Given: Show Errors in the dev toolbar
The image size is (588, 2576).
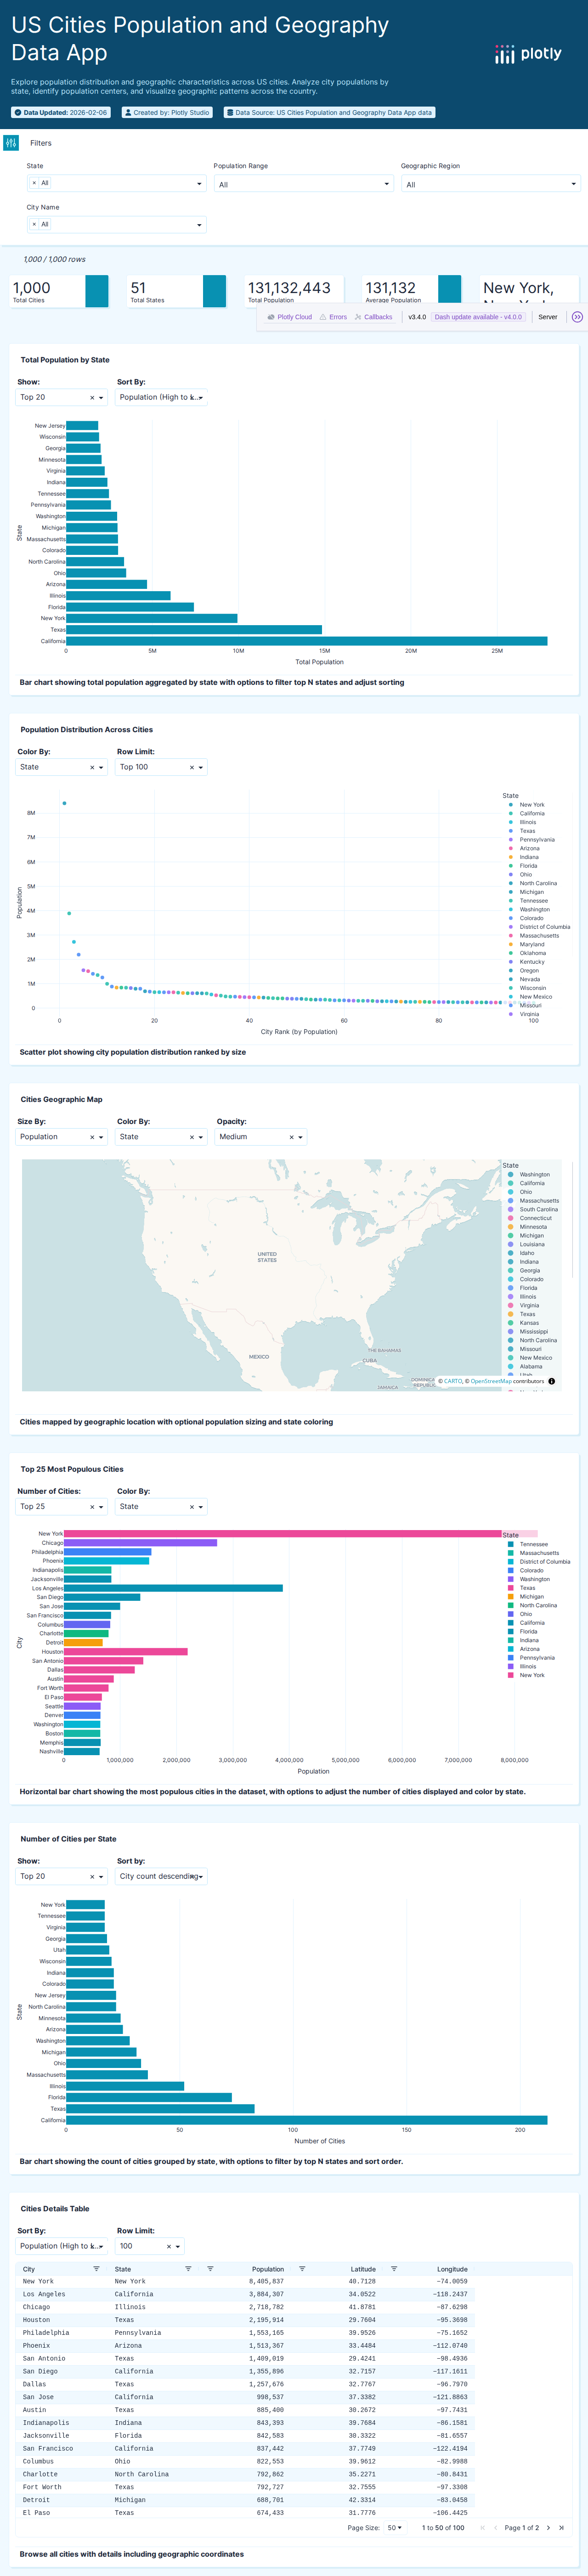Looking at the screenshot, I should click(333, 317).
